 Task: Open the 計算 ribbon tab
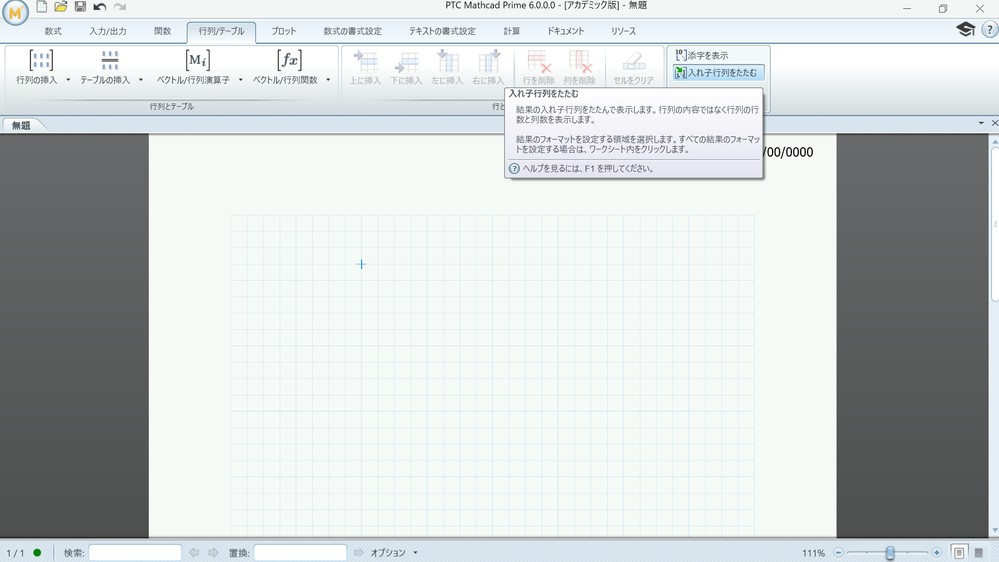512,31
